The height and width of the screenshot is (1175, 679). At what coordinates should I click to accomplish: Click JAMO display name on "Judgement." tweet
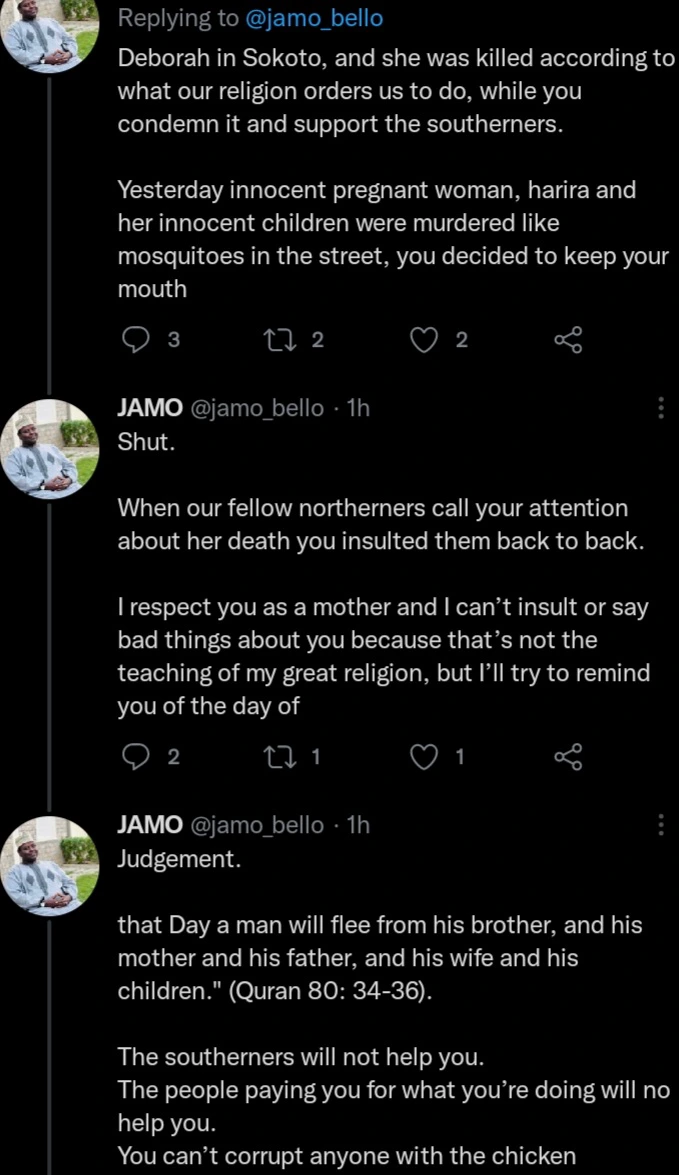pos(150,824)
